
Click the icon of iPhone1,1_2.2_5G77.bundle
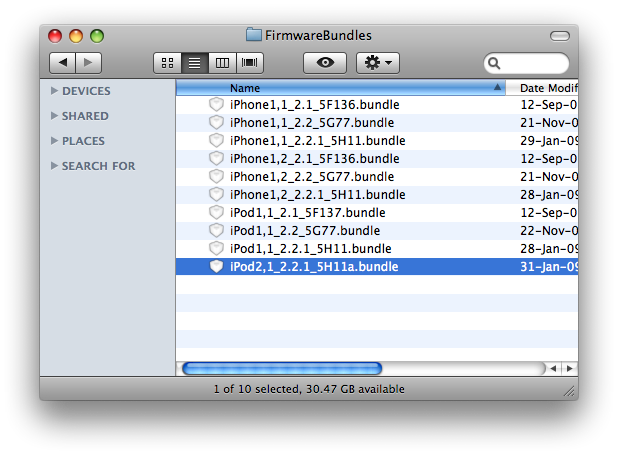point(216,123)
